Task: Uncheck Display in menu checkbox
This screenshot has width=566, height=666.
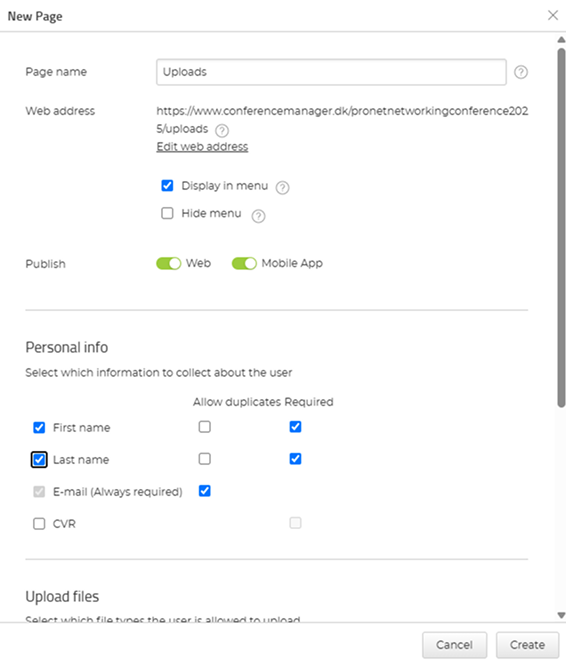Action: 167,186
